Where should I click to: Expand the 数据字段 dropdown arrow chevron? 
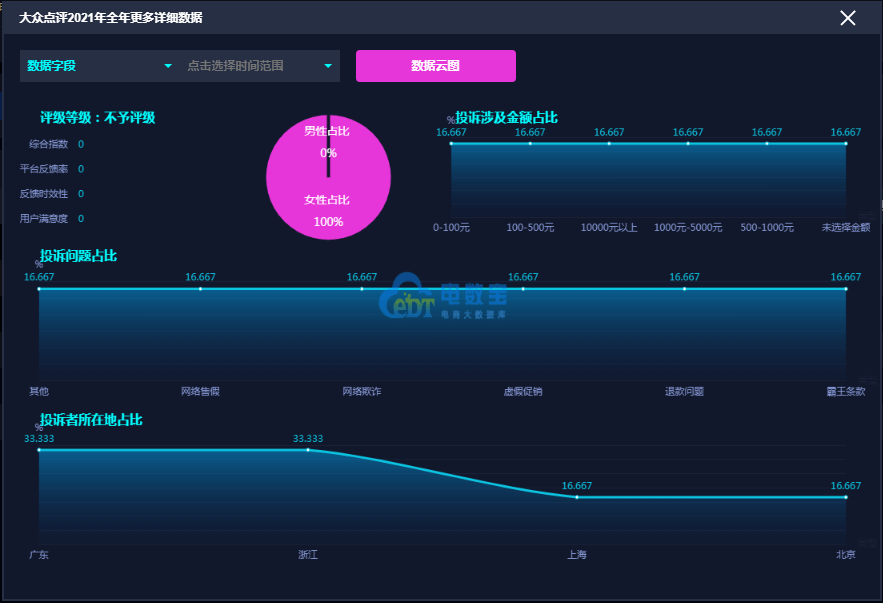[166, 65]
